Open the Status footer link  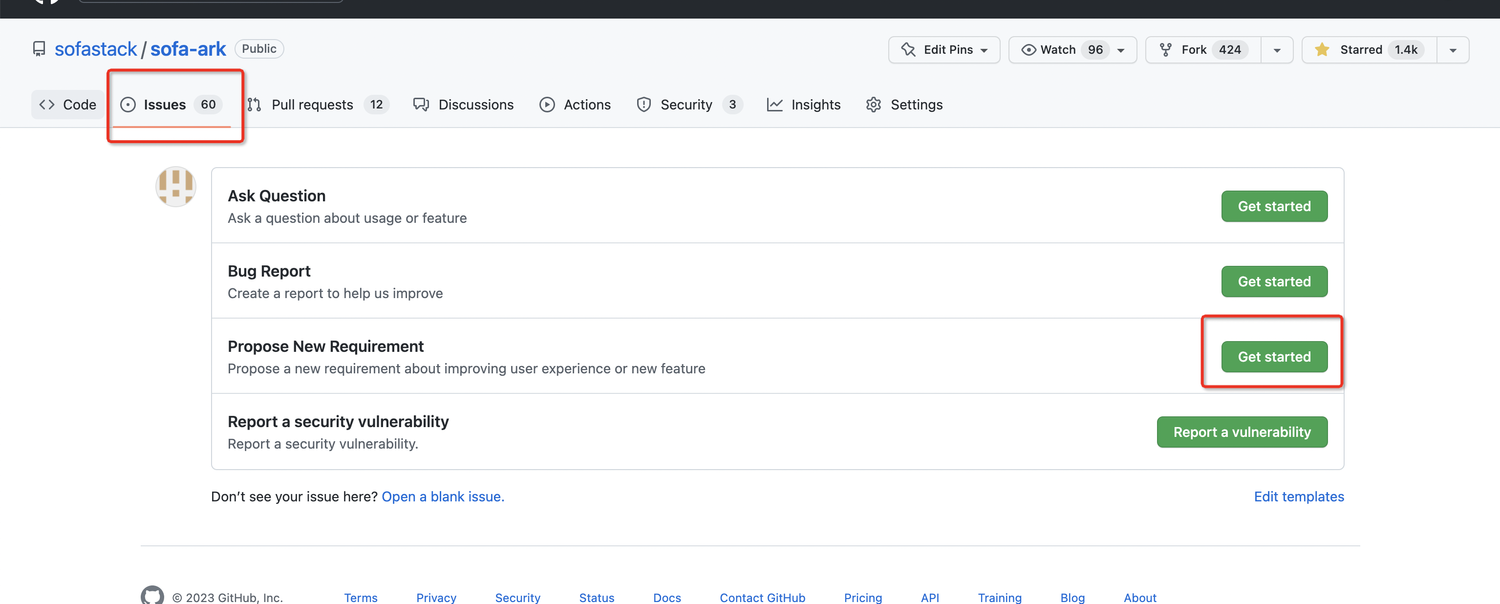pyautogui.click(x=597, y=598)
